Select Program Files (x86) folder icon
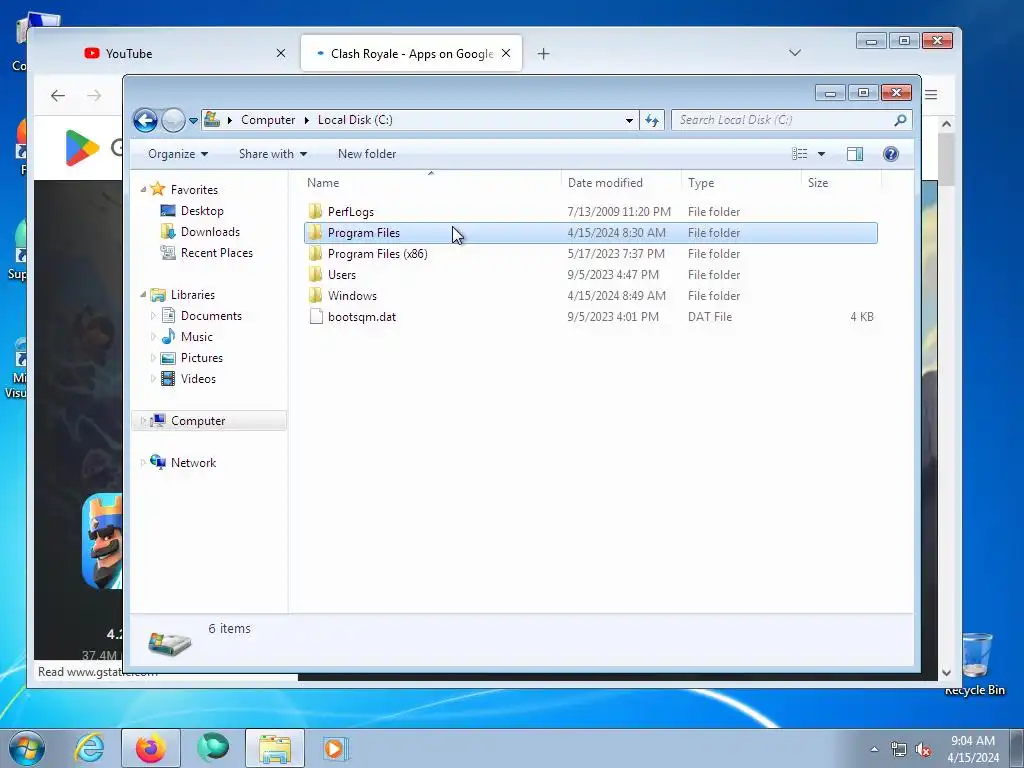The height and width of the screenshot is (768, 1024). (315, 253)
